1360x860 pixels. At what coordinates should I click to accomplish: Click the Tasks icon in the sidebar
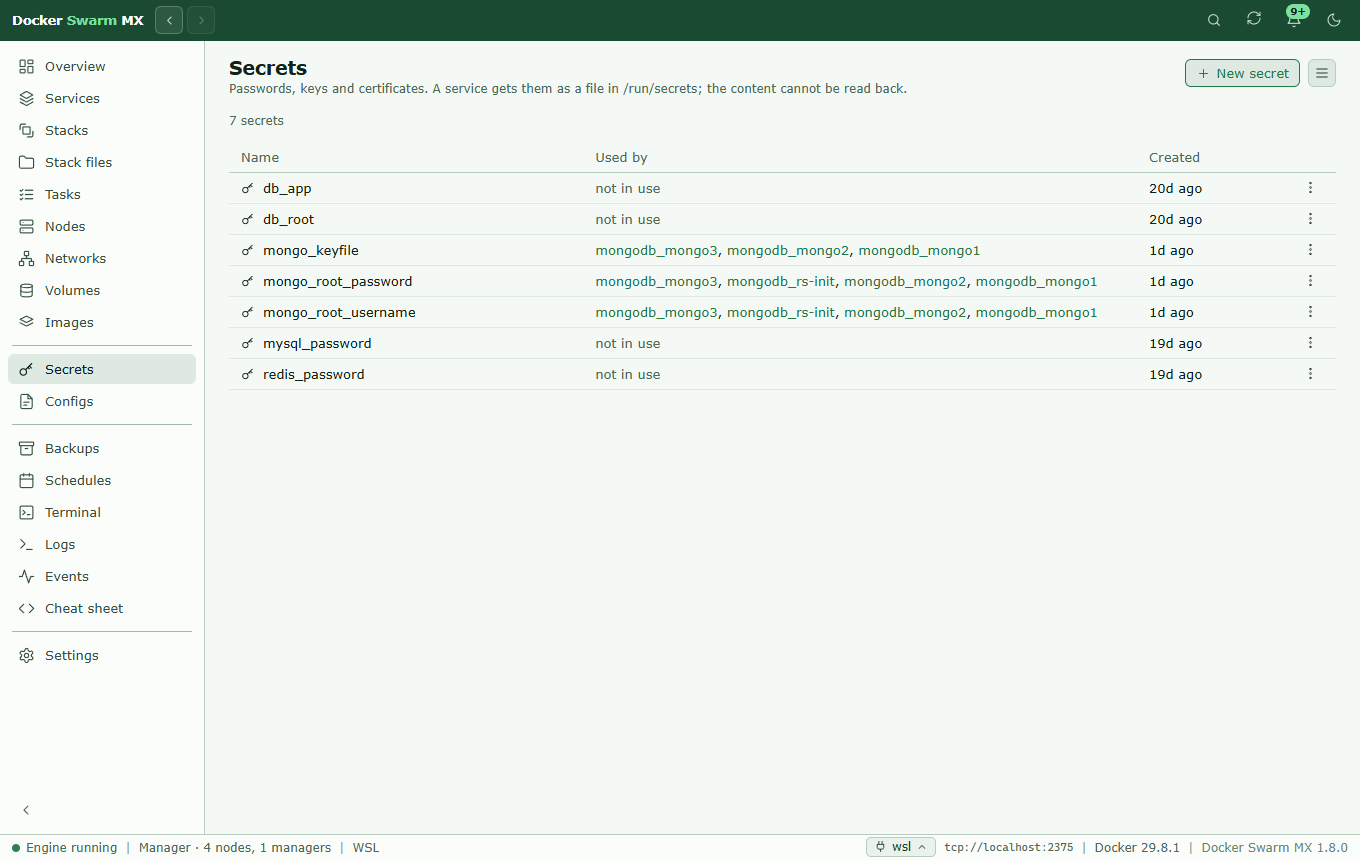point(27,194)
